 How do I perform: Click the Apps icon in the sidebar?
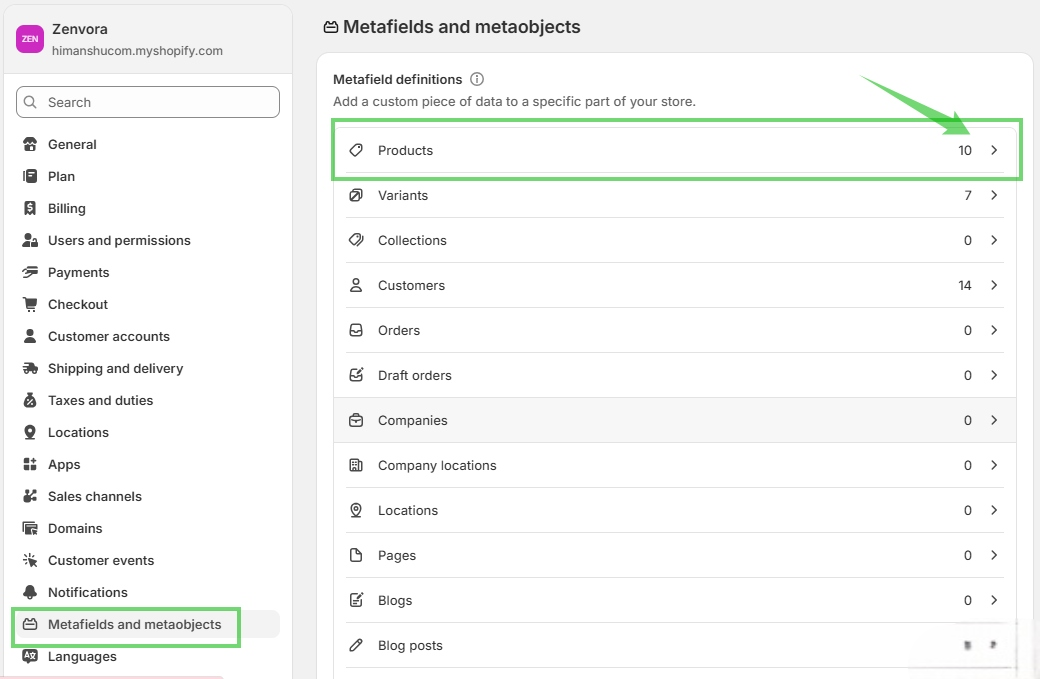click(31, 464)
